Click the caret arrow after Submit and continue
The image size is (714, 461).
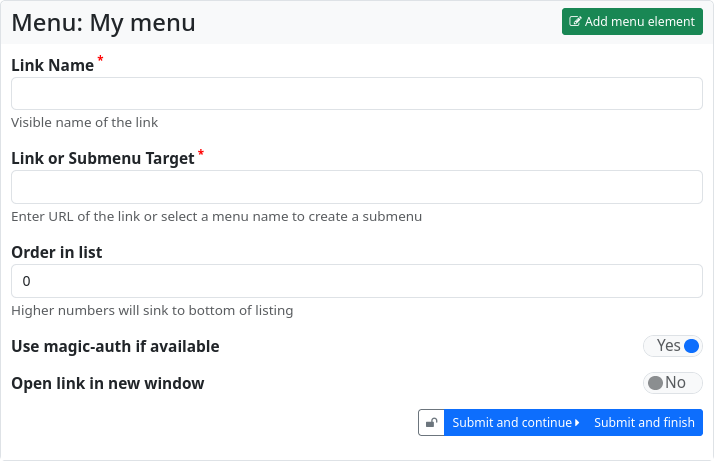[577, 423]
